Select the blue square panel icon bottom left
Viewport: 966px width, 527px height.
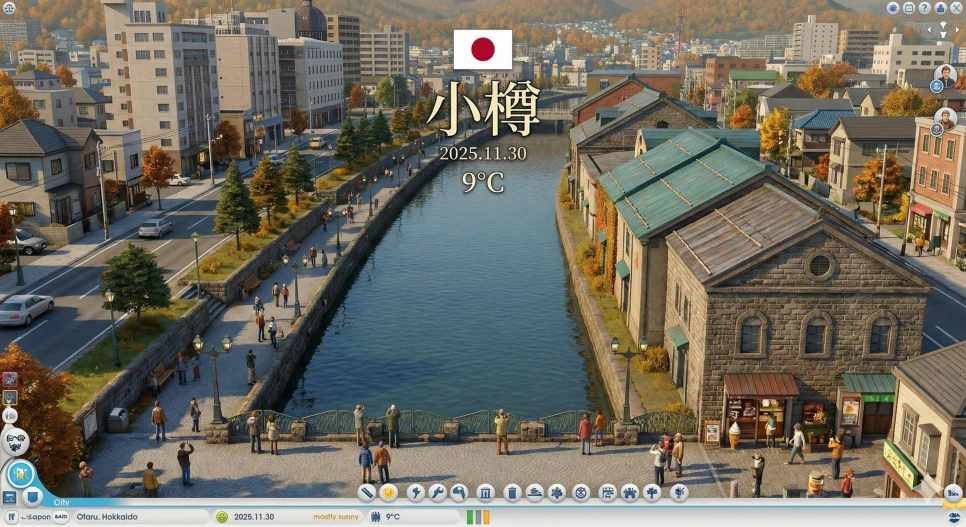[9, 497]
